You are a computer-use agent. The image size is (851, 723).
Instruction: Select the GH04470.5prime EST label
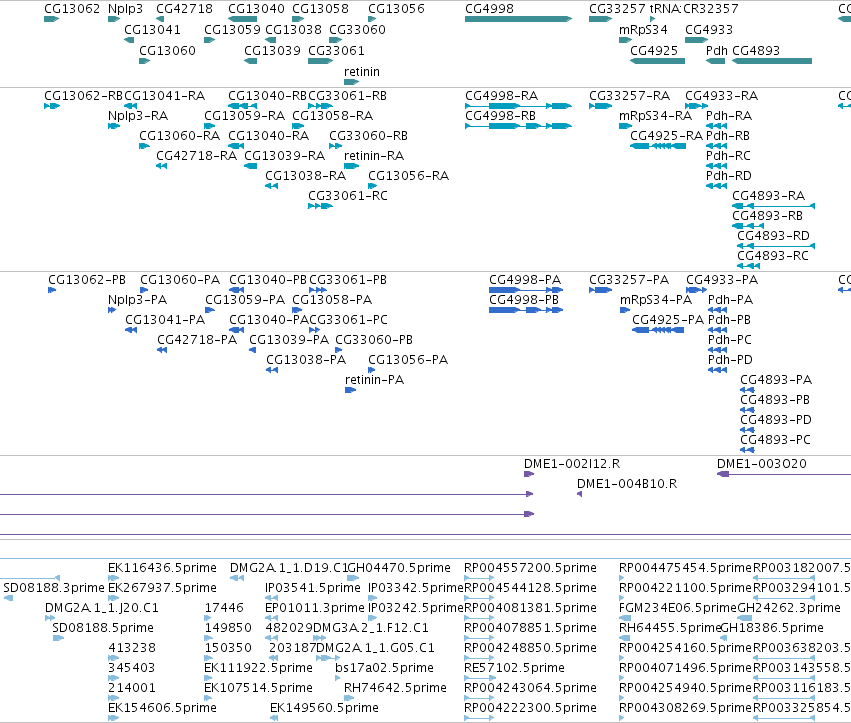point(399,568)
